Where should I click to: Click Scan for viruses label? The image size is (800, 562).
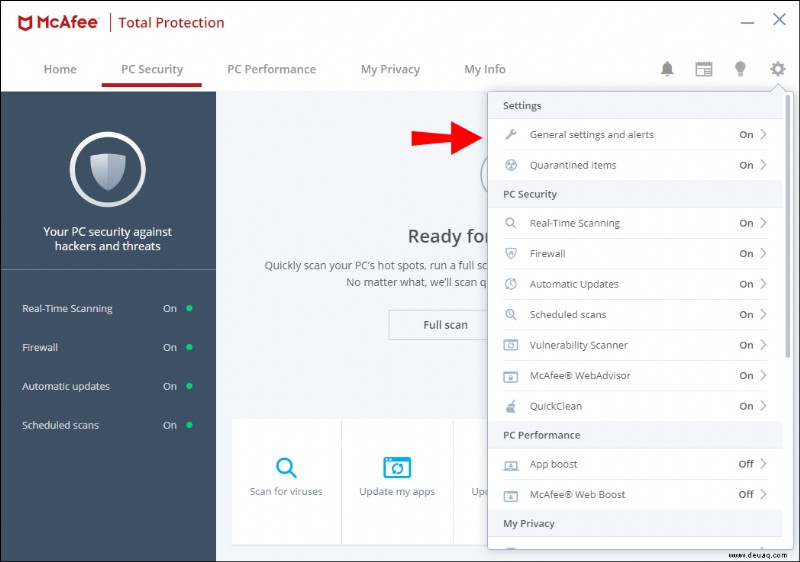(286, 492)
